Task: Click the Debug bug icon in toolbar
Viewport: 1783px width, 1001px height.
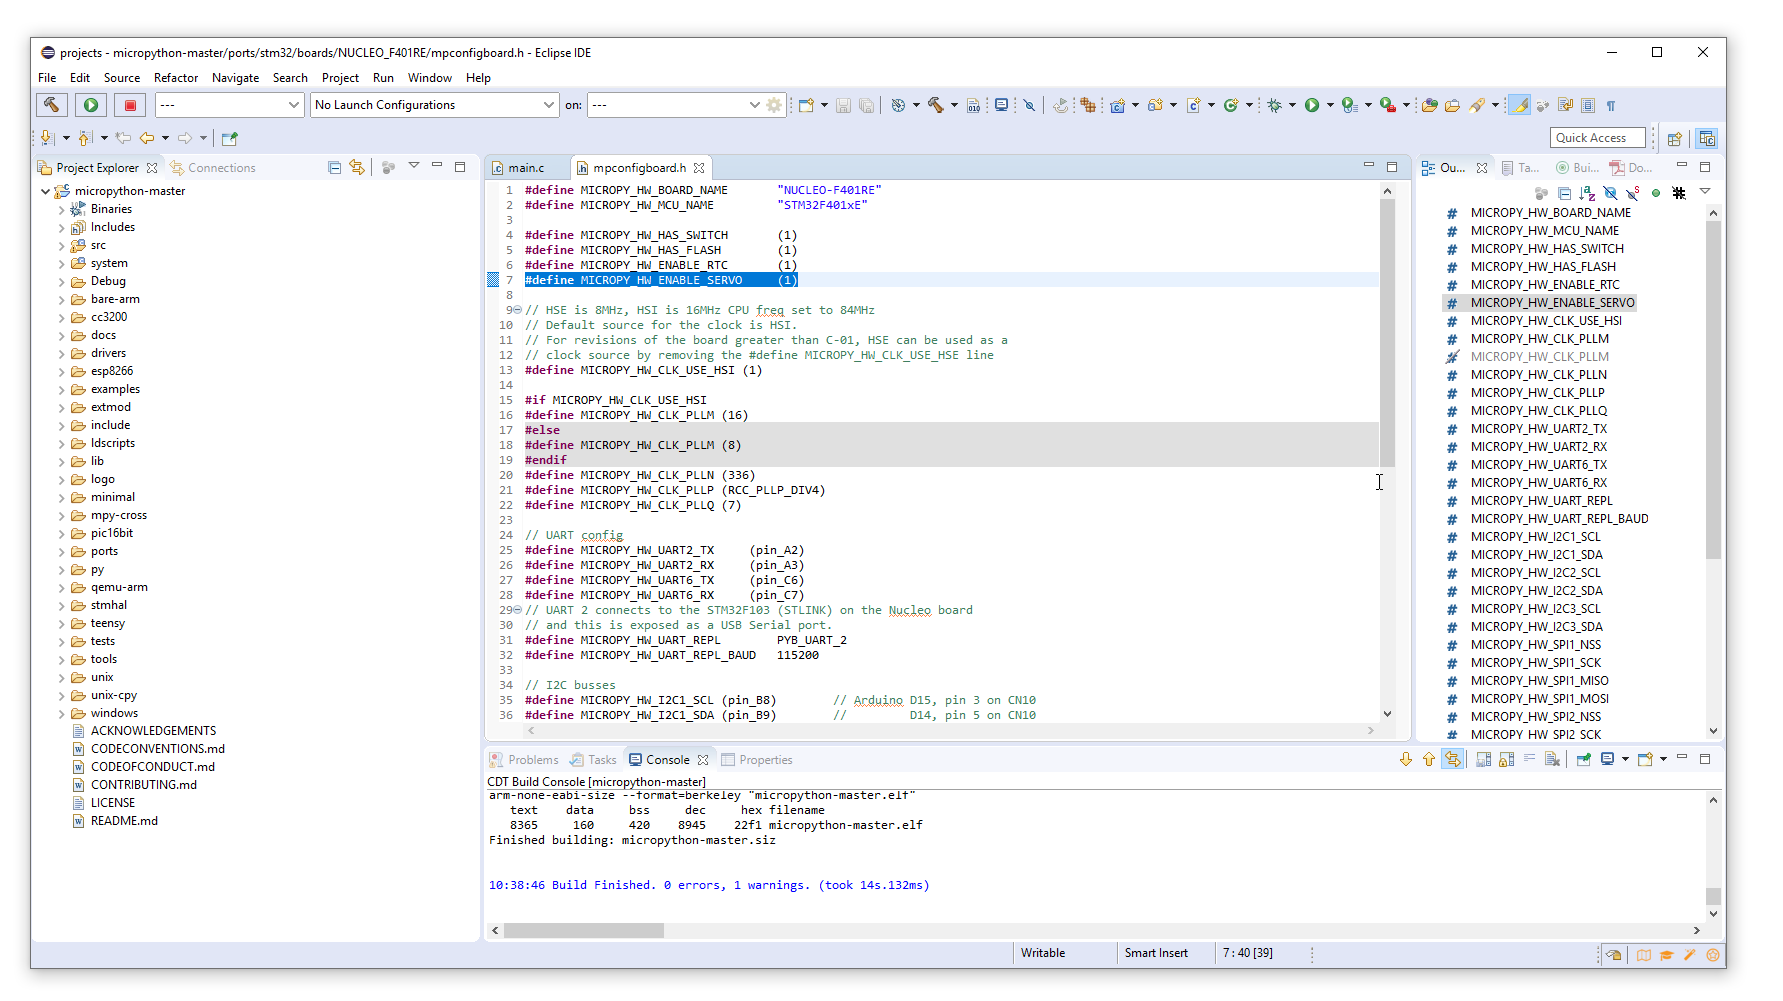Action: (x=1274, y=105)
